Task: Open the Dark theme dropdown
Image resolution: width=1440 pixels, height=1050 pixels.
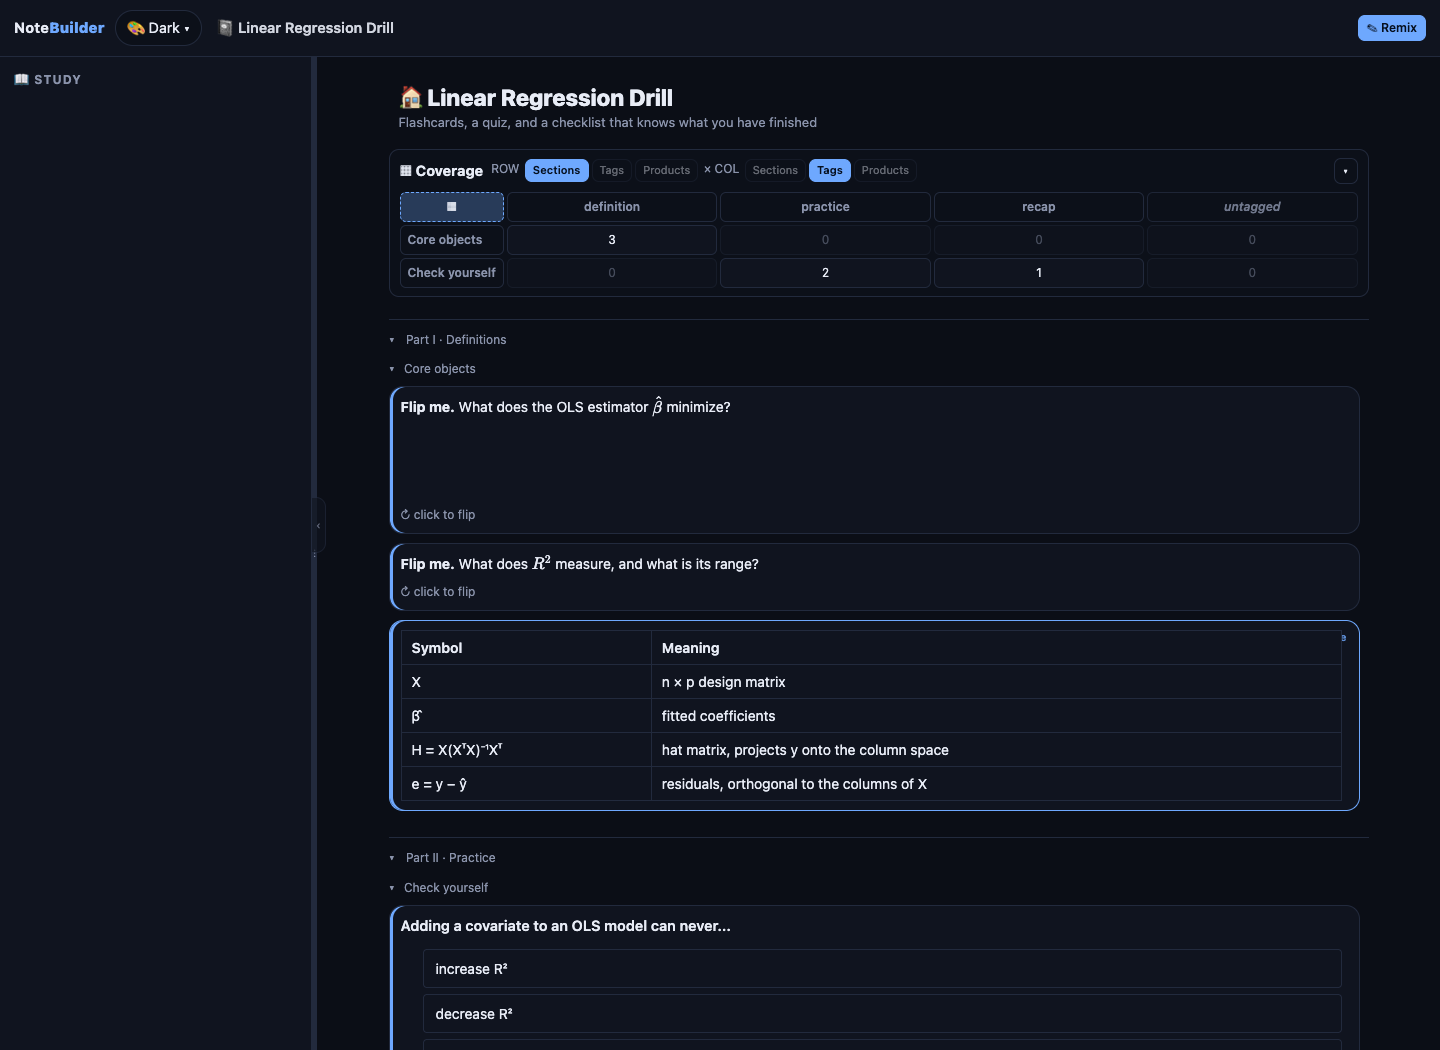Action: point(158,28)
